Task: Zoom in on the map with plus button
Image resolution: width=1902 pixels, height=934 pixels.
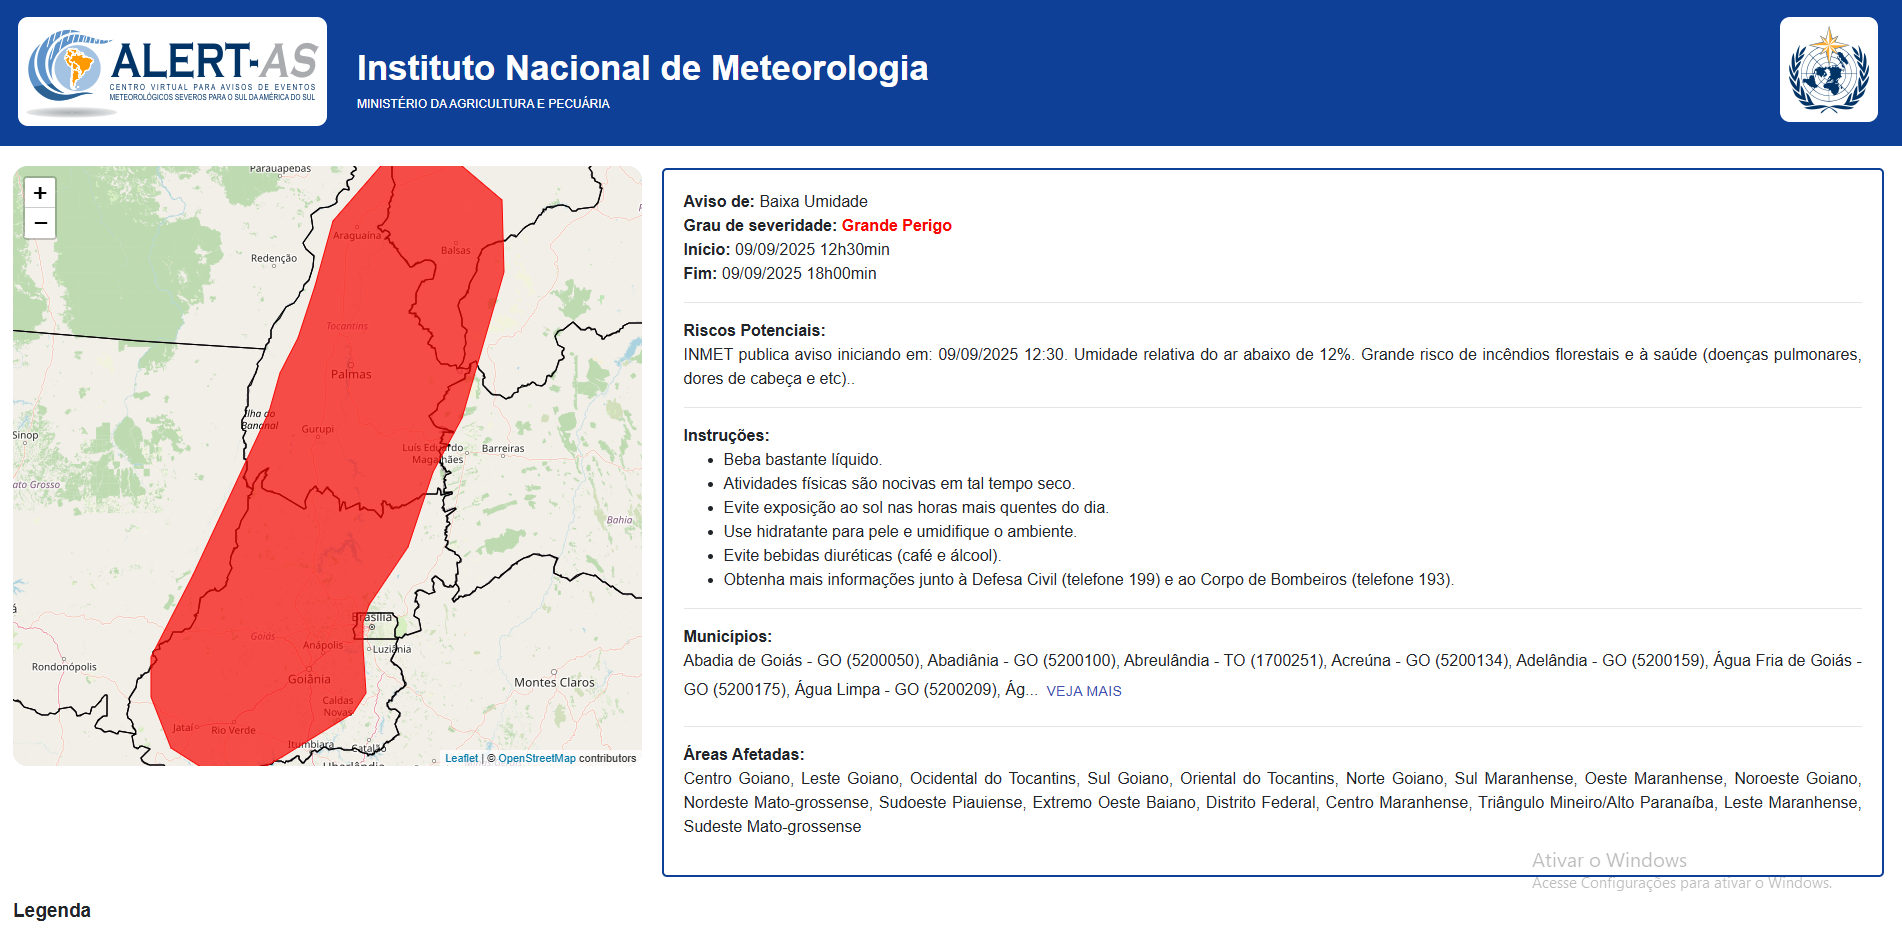Action: pos(40,193)
